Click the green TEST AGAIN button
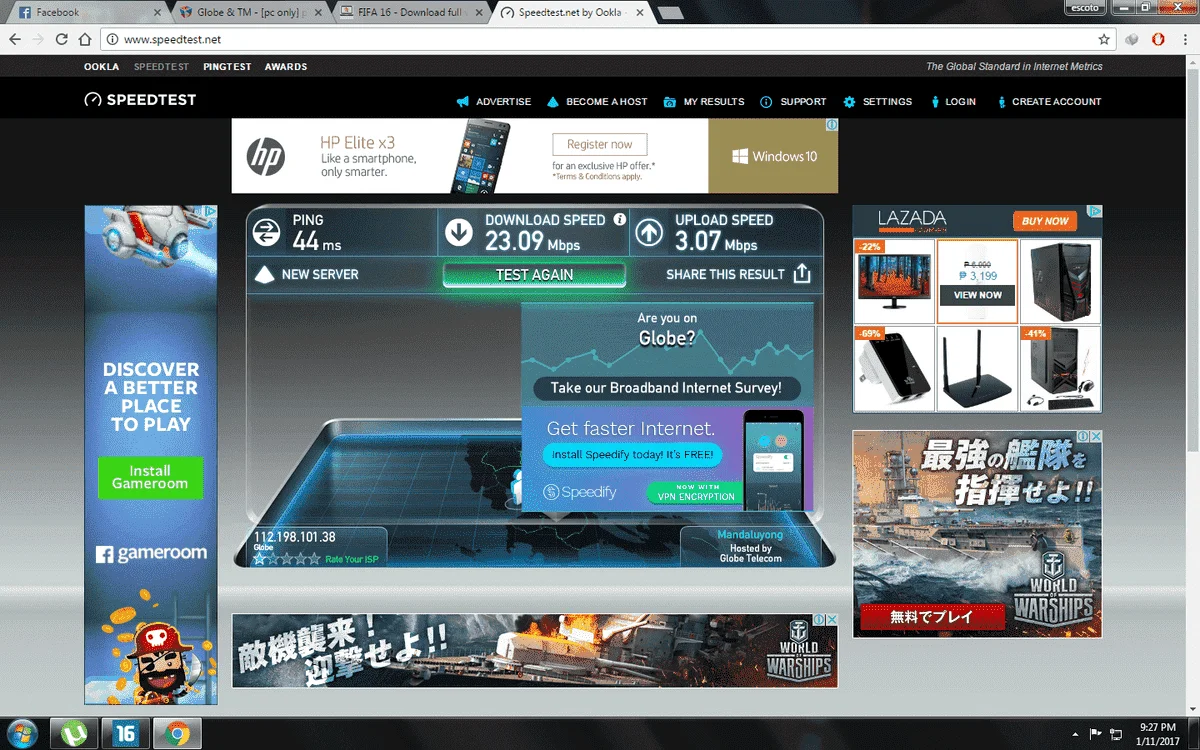1200x750 pixels. [534, 274]
